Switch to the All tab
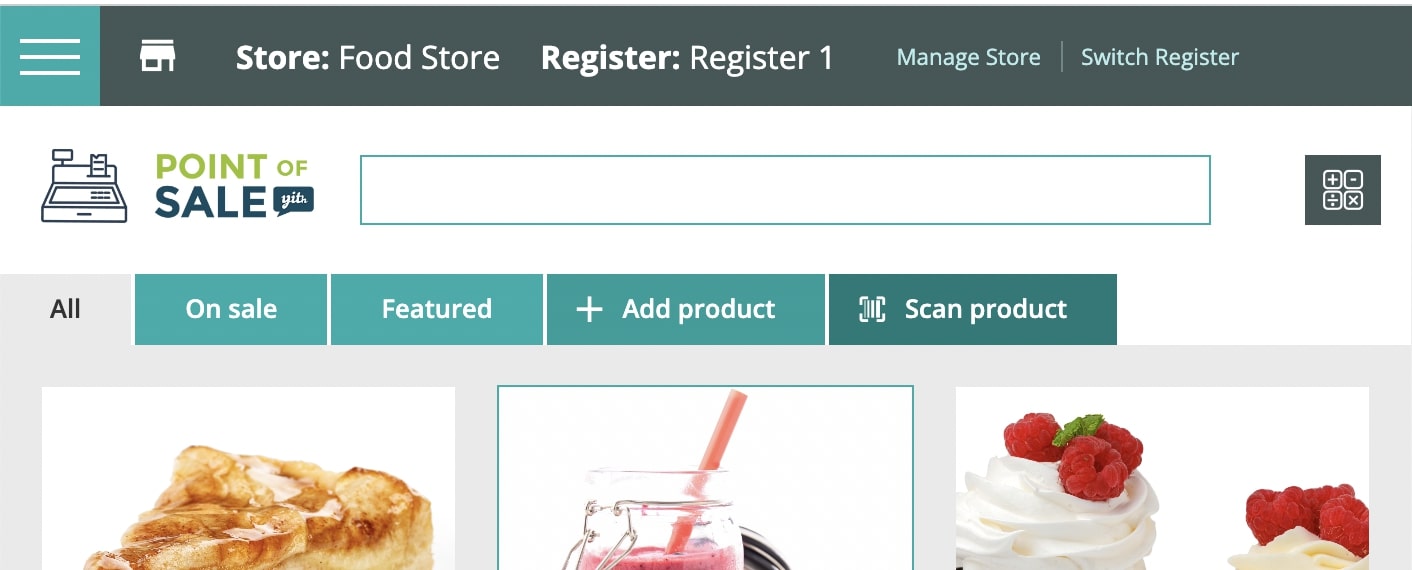Viewport: 1412px width, 570px height. click(65, 309)
